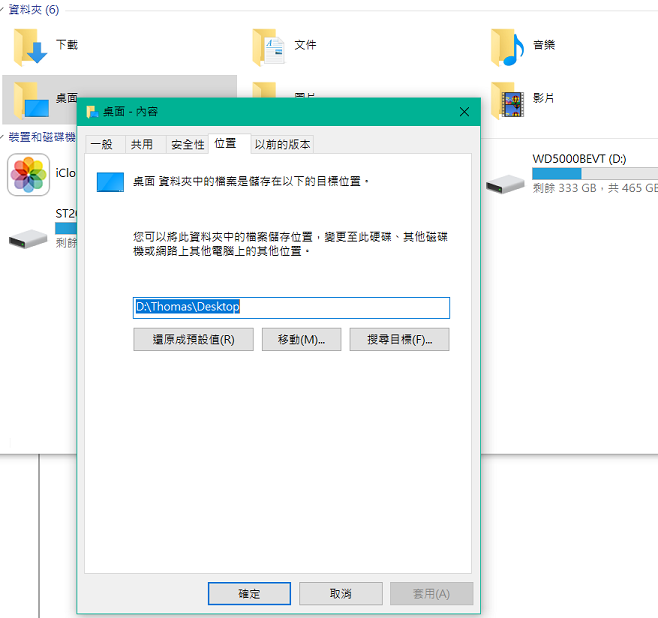Click the 移動(M)... button
This screenshot has height=618, width=658.
point(301,339)
